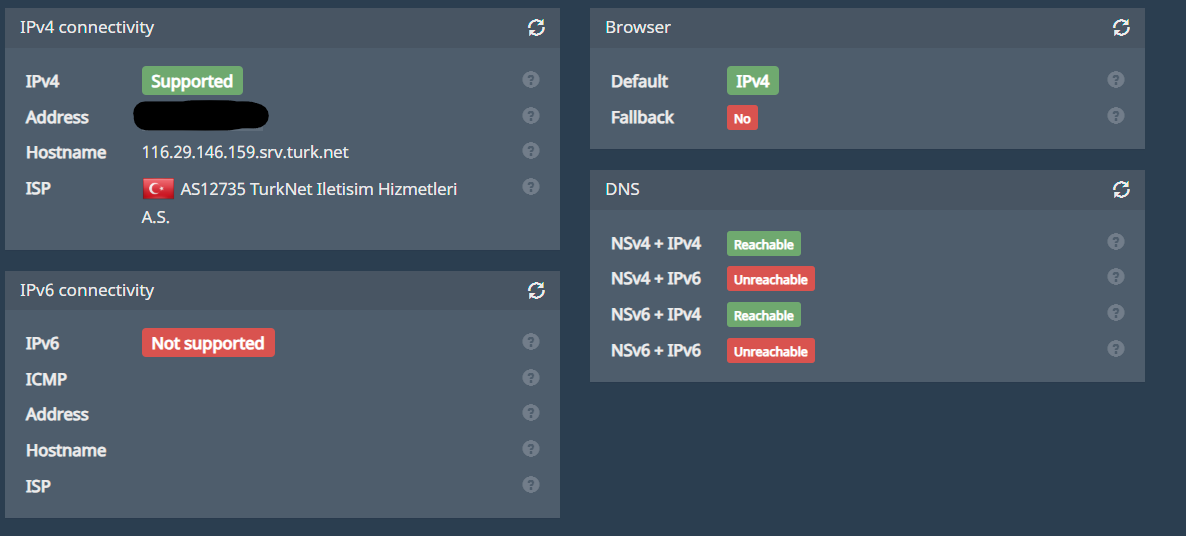Click the green IPv4 Default badge
The width and height of the screenshot is (1186, 536).
click(752, 82)
